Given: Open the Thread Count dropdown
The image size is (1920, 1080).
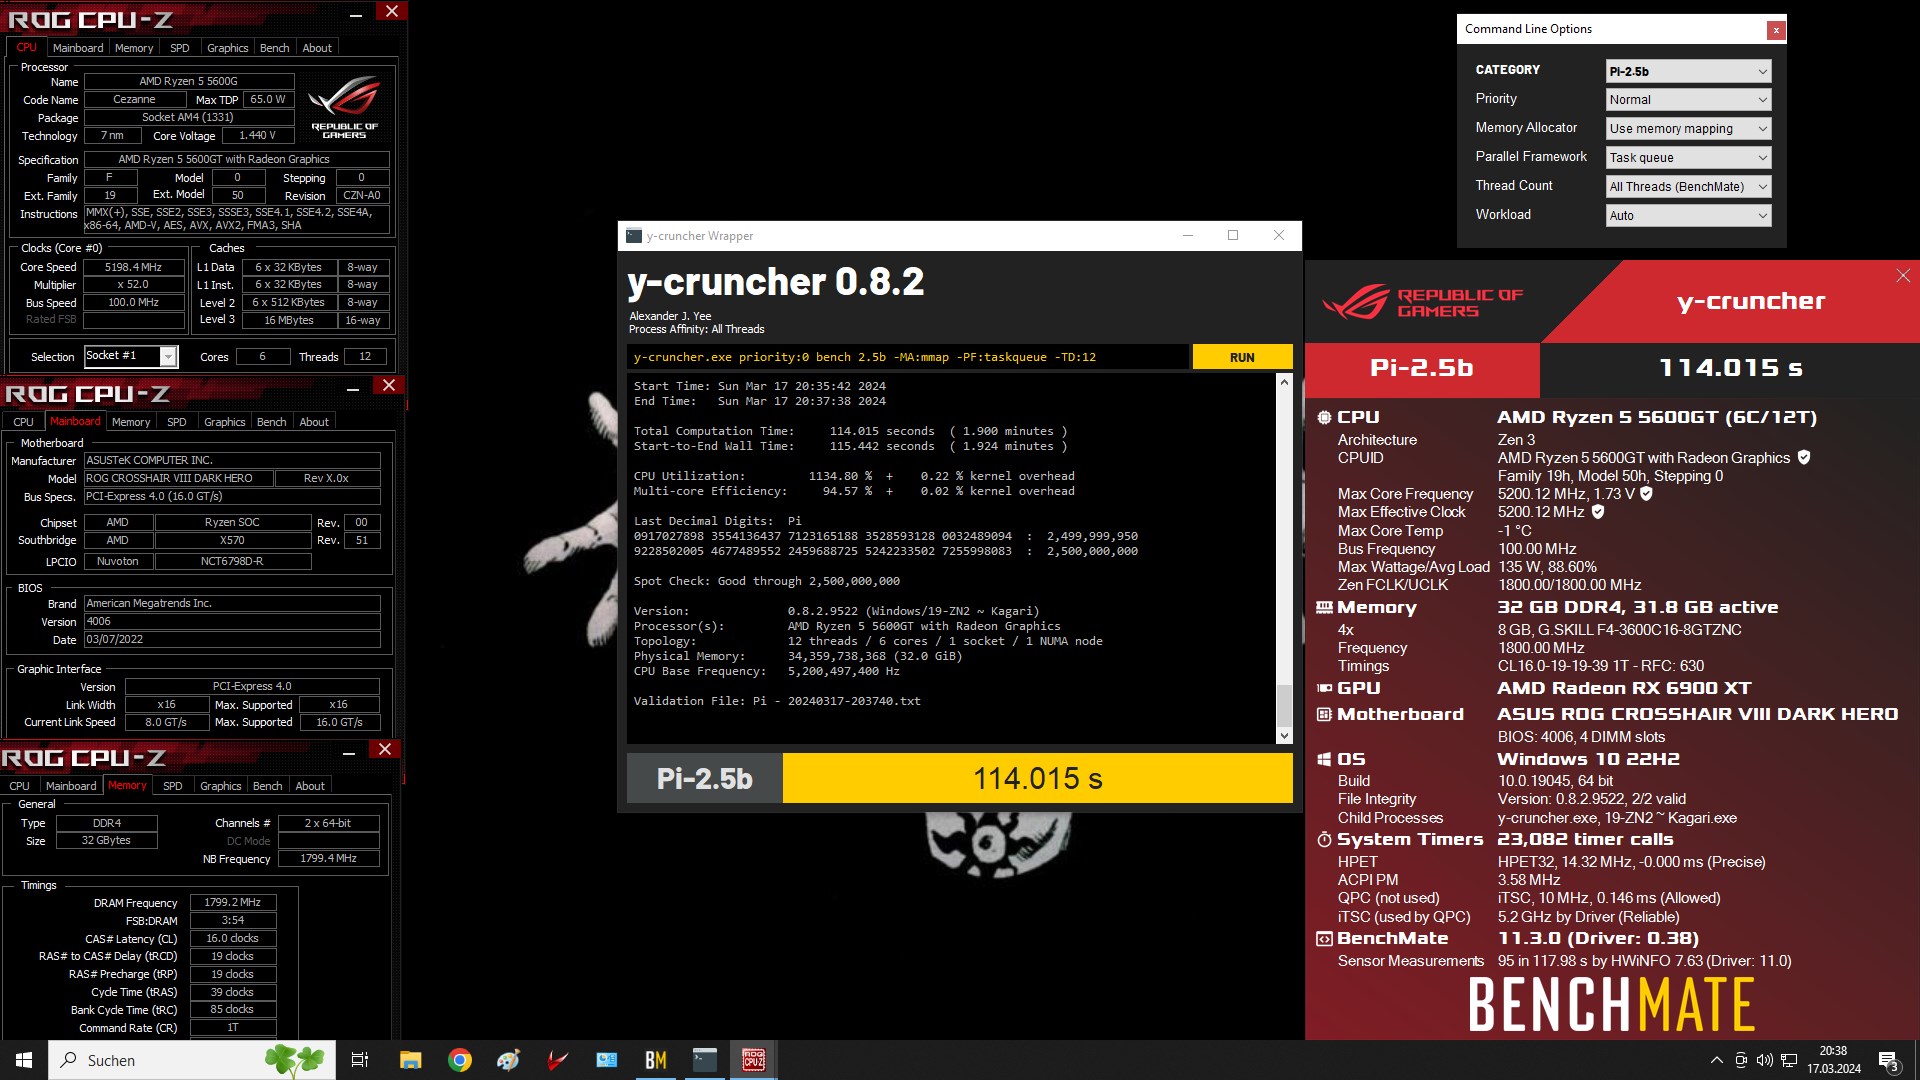Looking at the screenshot, I should point(1688,187).
